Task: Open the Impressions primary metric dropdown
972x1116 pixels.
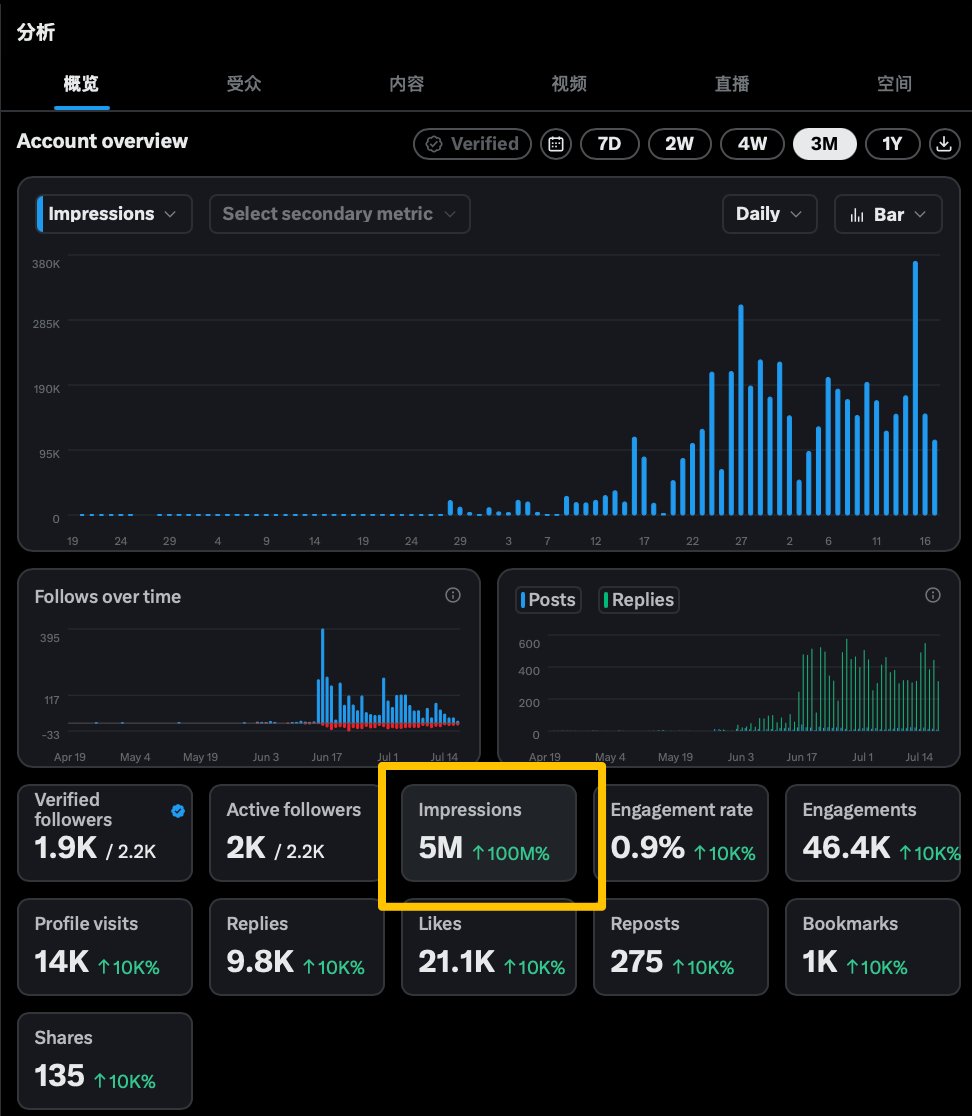Action: tap(114, 214)
